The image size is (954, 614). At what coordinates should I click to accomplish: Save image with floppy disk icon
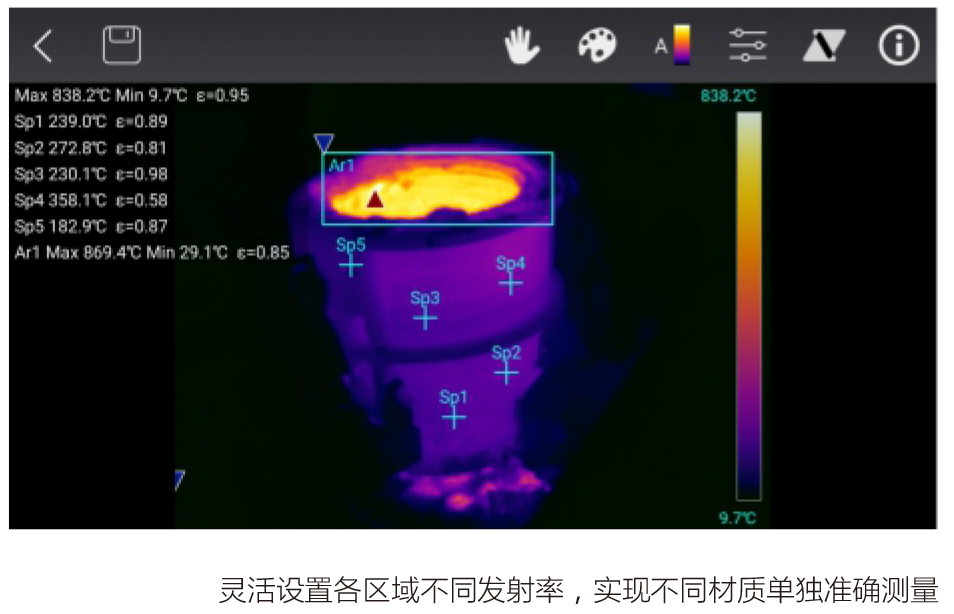tap(122, 46)
